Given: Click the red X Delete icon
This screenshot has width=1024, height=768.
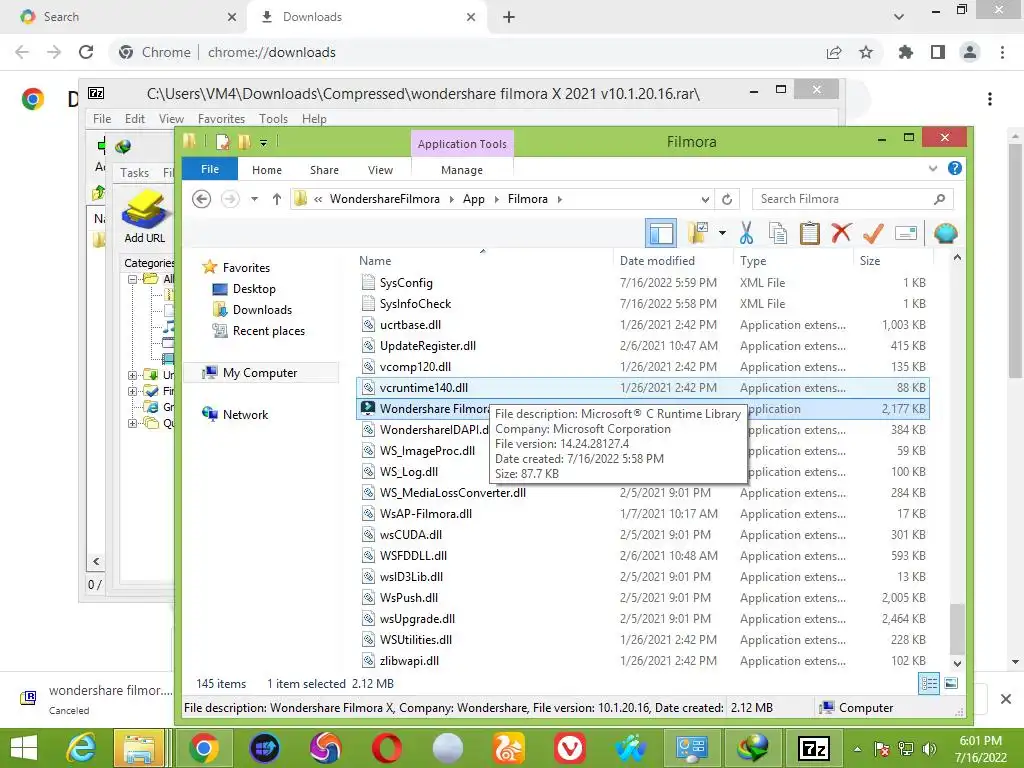Looking at the screenshot, I should [841, 232].
